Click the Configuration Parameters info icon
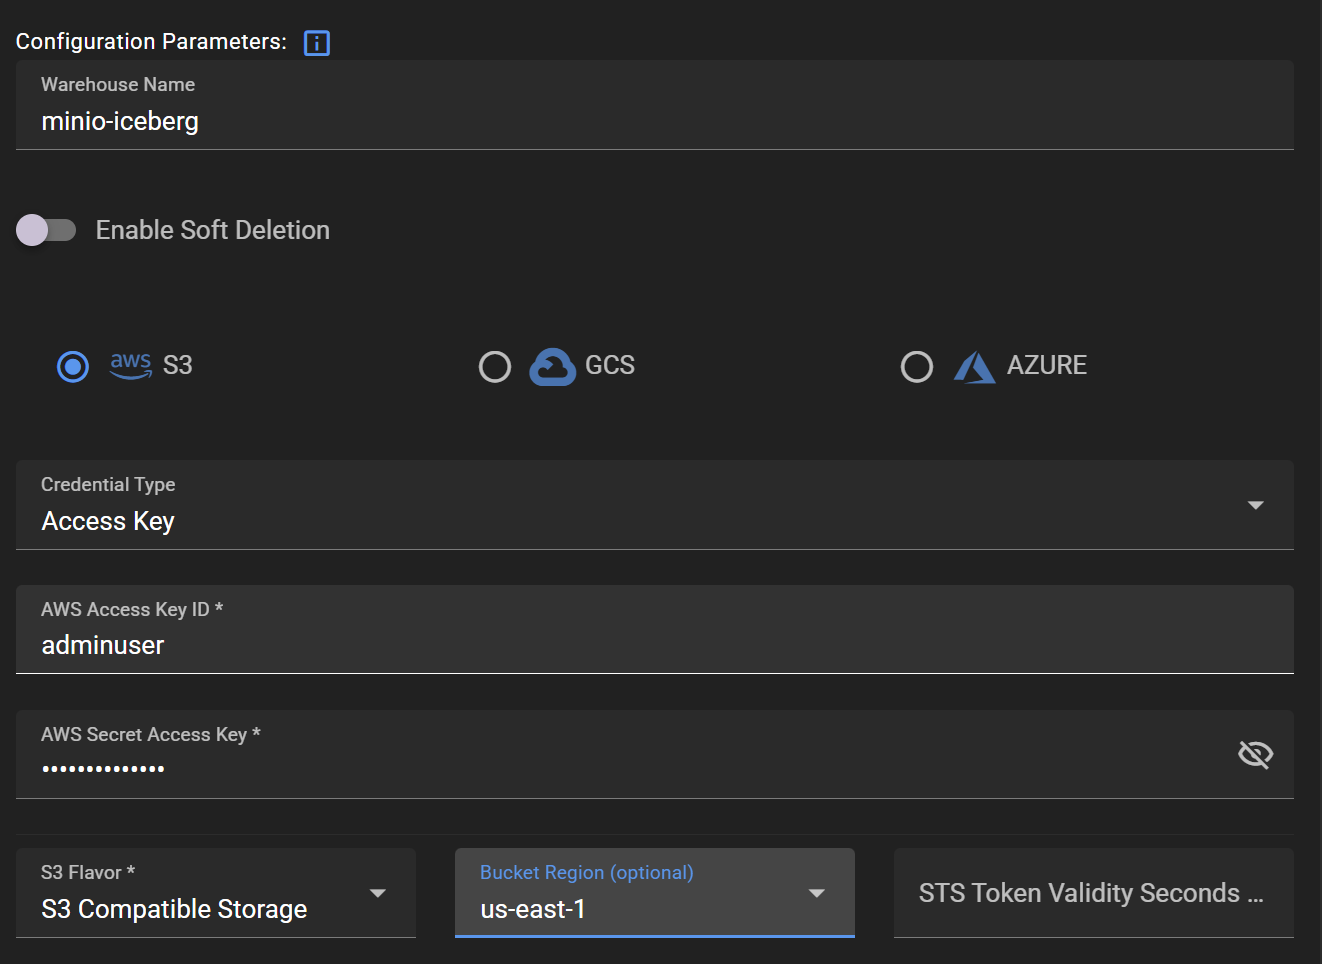The image size is (1322, 964). pyautogui.click(x=316, y=43)
